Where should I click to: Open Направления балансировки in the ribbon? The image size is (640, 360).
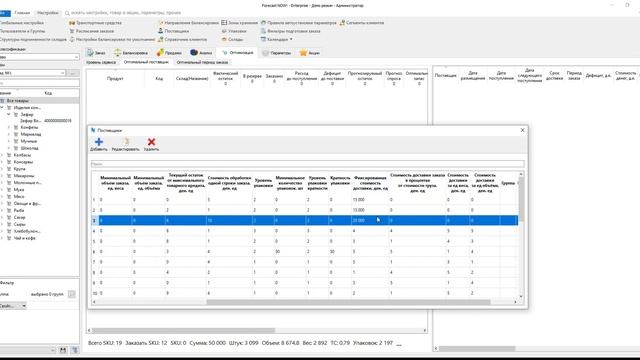point(189,23)
